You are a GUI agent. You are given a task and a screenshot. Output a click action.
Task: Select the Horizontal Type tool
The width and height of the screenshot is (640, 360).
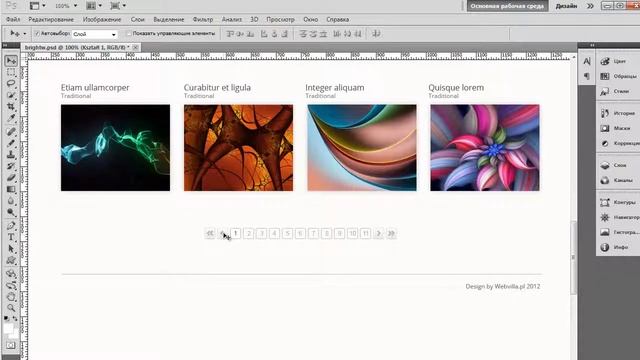click(x=11, y=237)
